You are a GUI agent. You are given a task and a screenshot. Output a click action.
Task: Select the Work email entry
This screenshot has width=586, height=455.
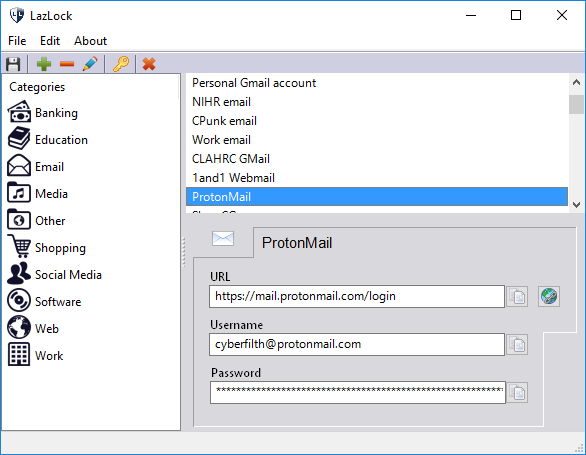(x=377, y=140)
